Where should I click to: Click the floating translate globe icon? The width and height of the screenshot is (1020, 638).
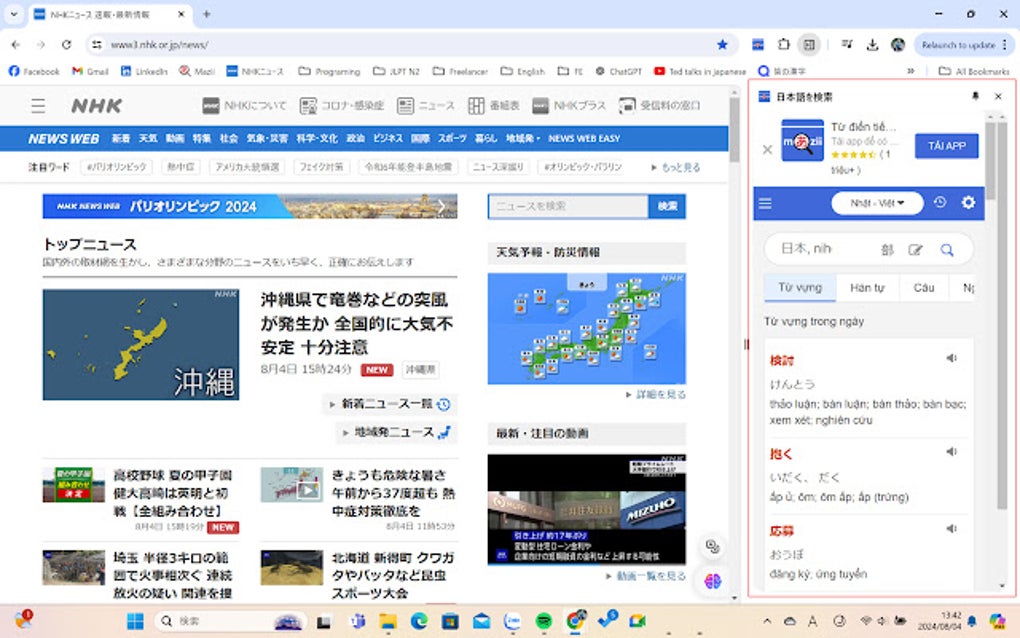[x=714, y=581]
